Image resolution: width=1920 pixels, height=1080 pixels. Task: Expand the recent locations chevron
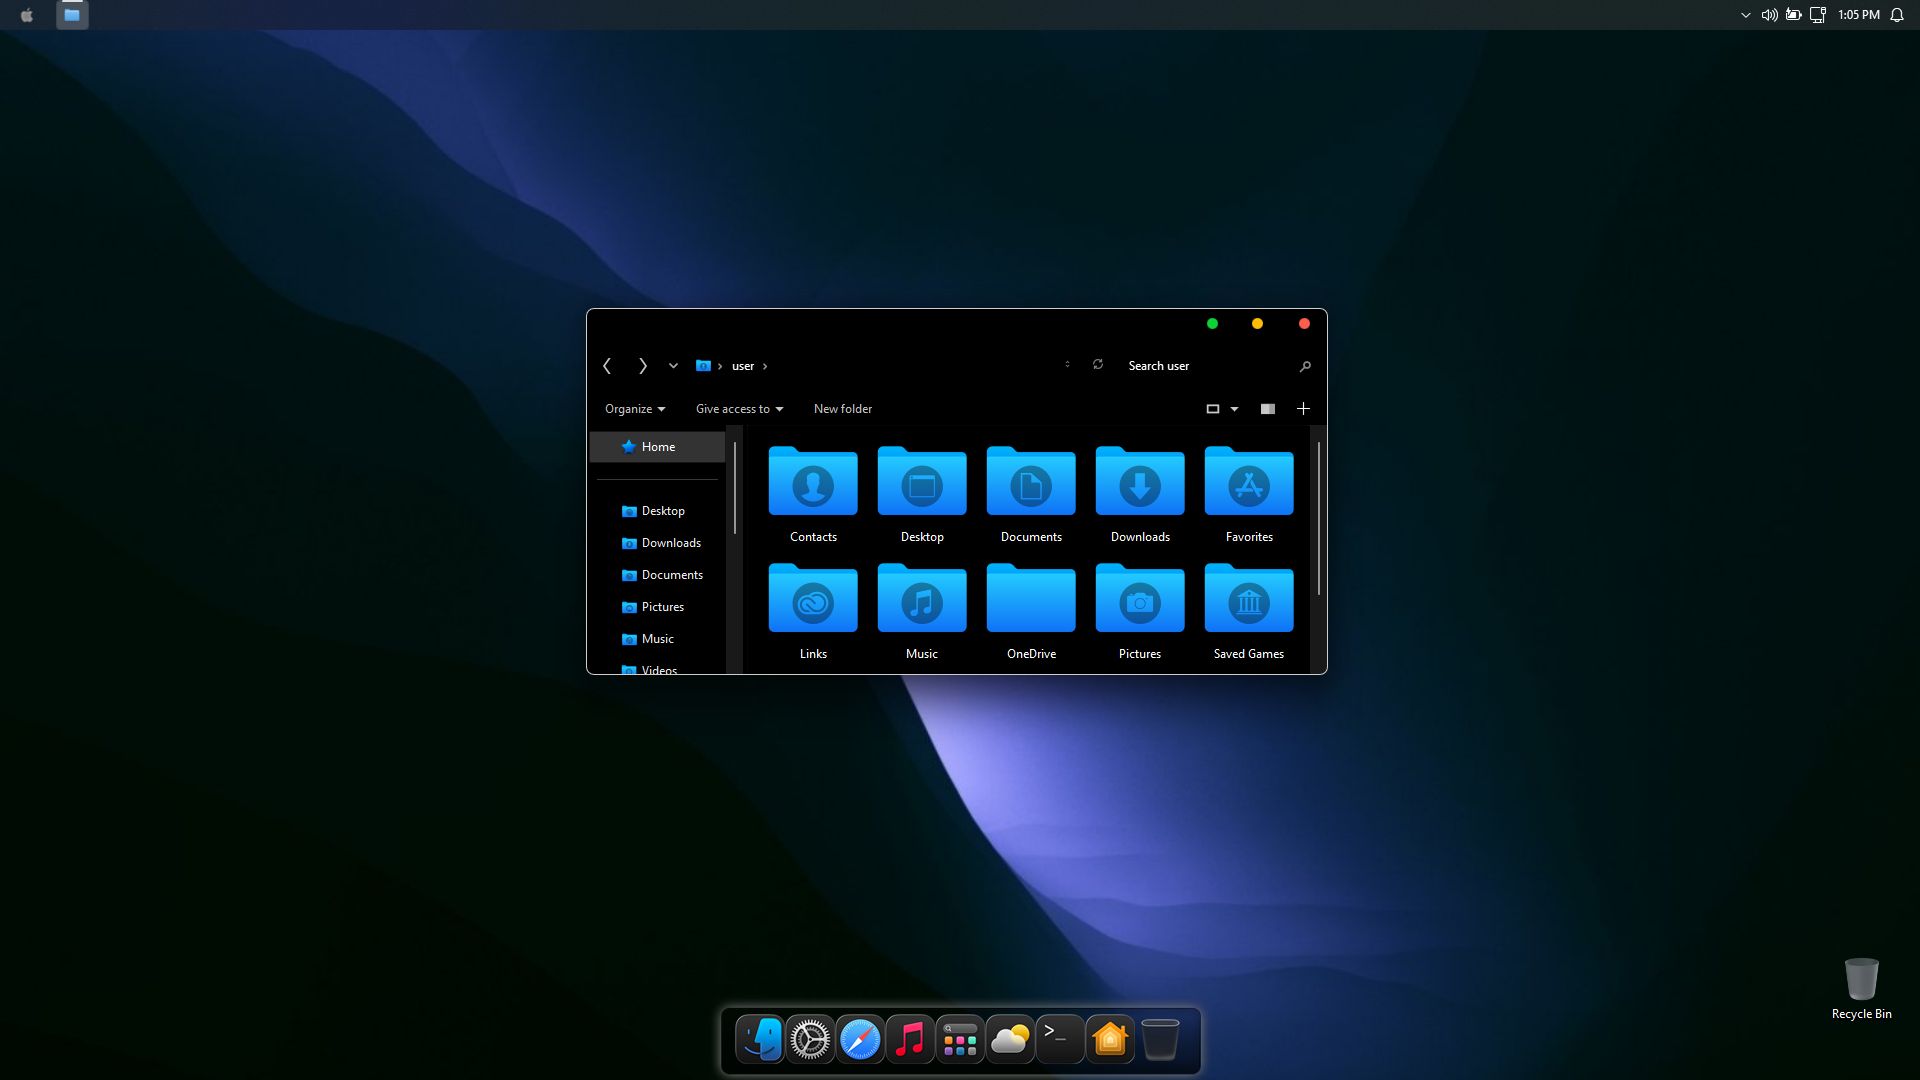(x=673, y=366)
